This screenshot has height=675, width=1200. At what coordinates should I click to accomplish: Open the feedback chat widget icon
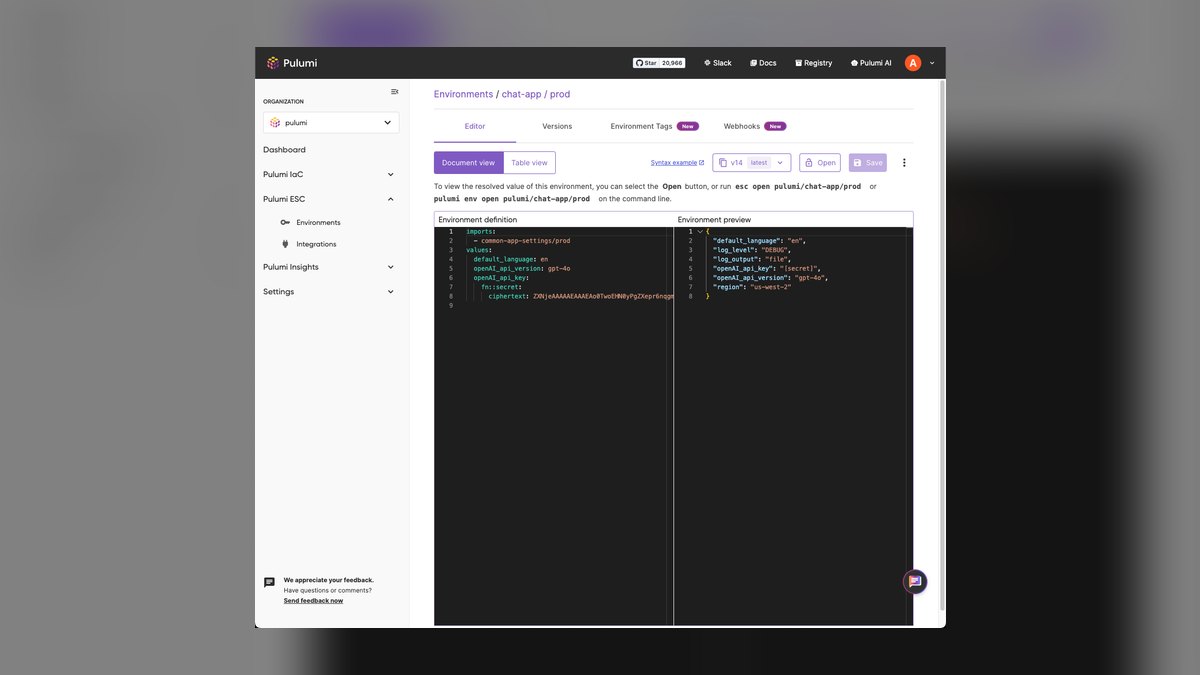tap(914, 581)
